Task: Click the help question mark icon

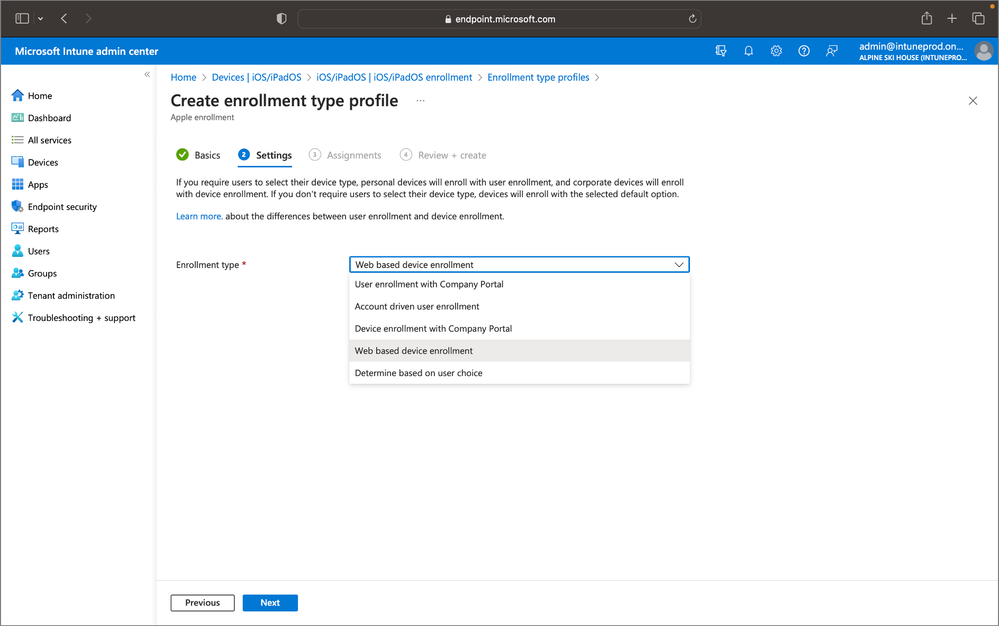Action: click(804, 51)
